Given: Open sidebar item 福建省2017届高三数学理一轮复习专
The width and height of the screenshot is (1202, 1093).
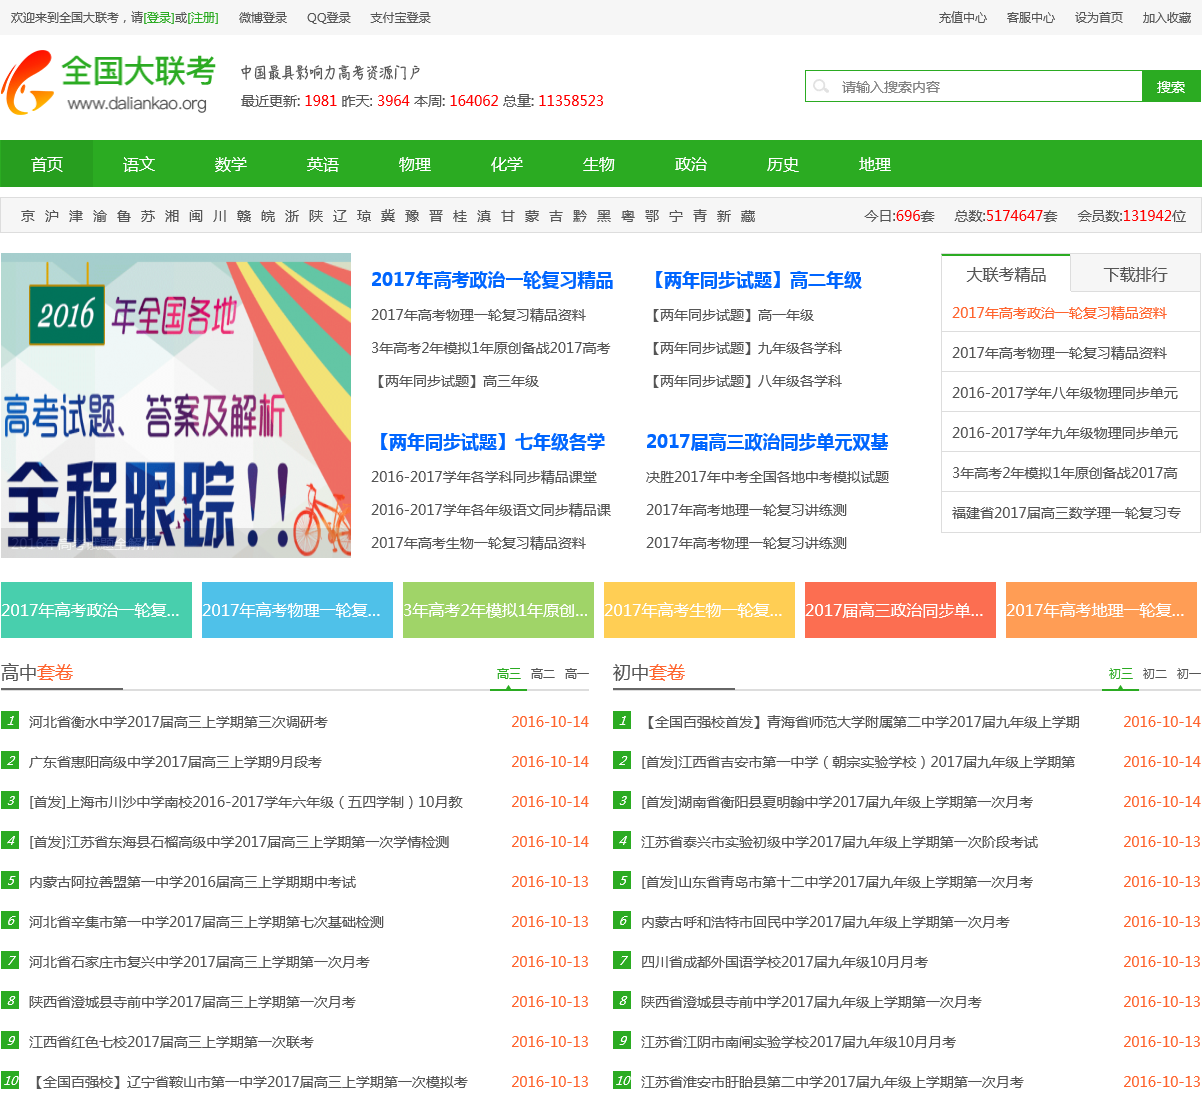Looking at the screenshot, I should 1066,513.
